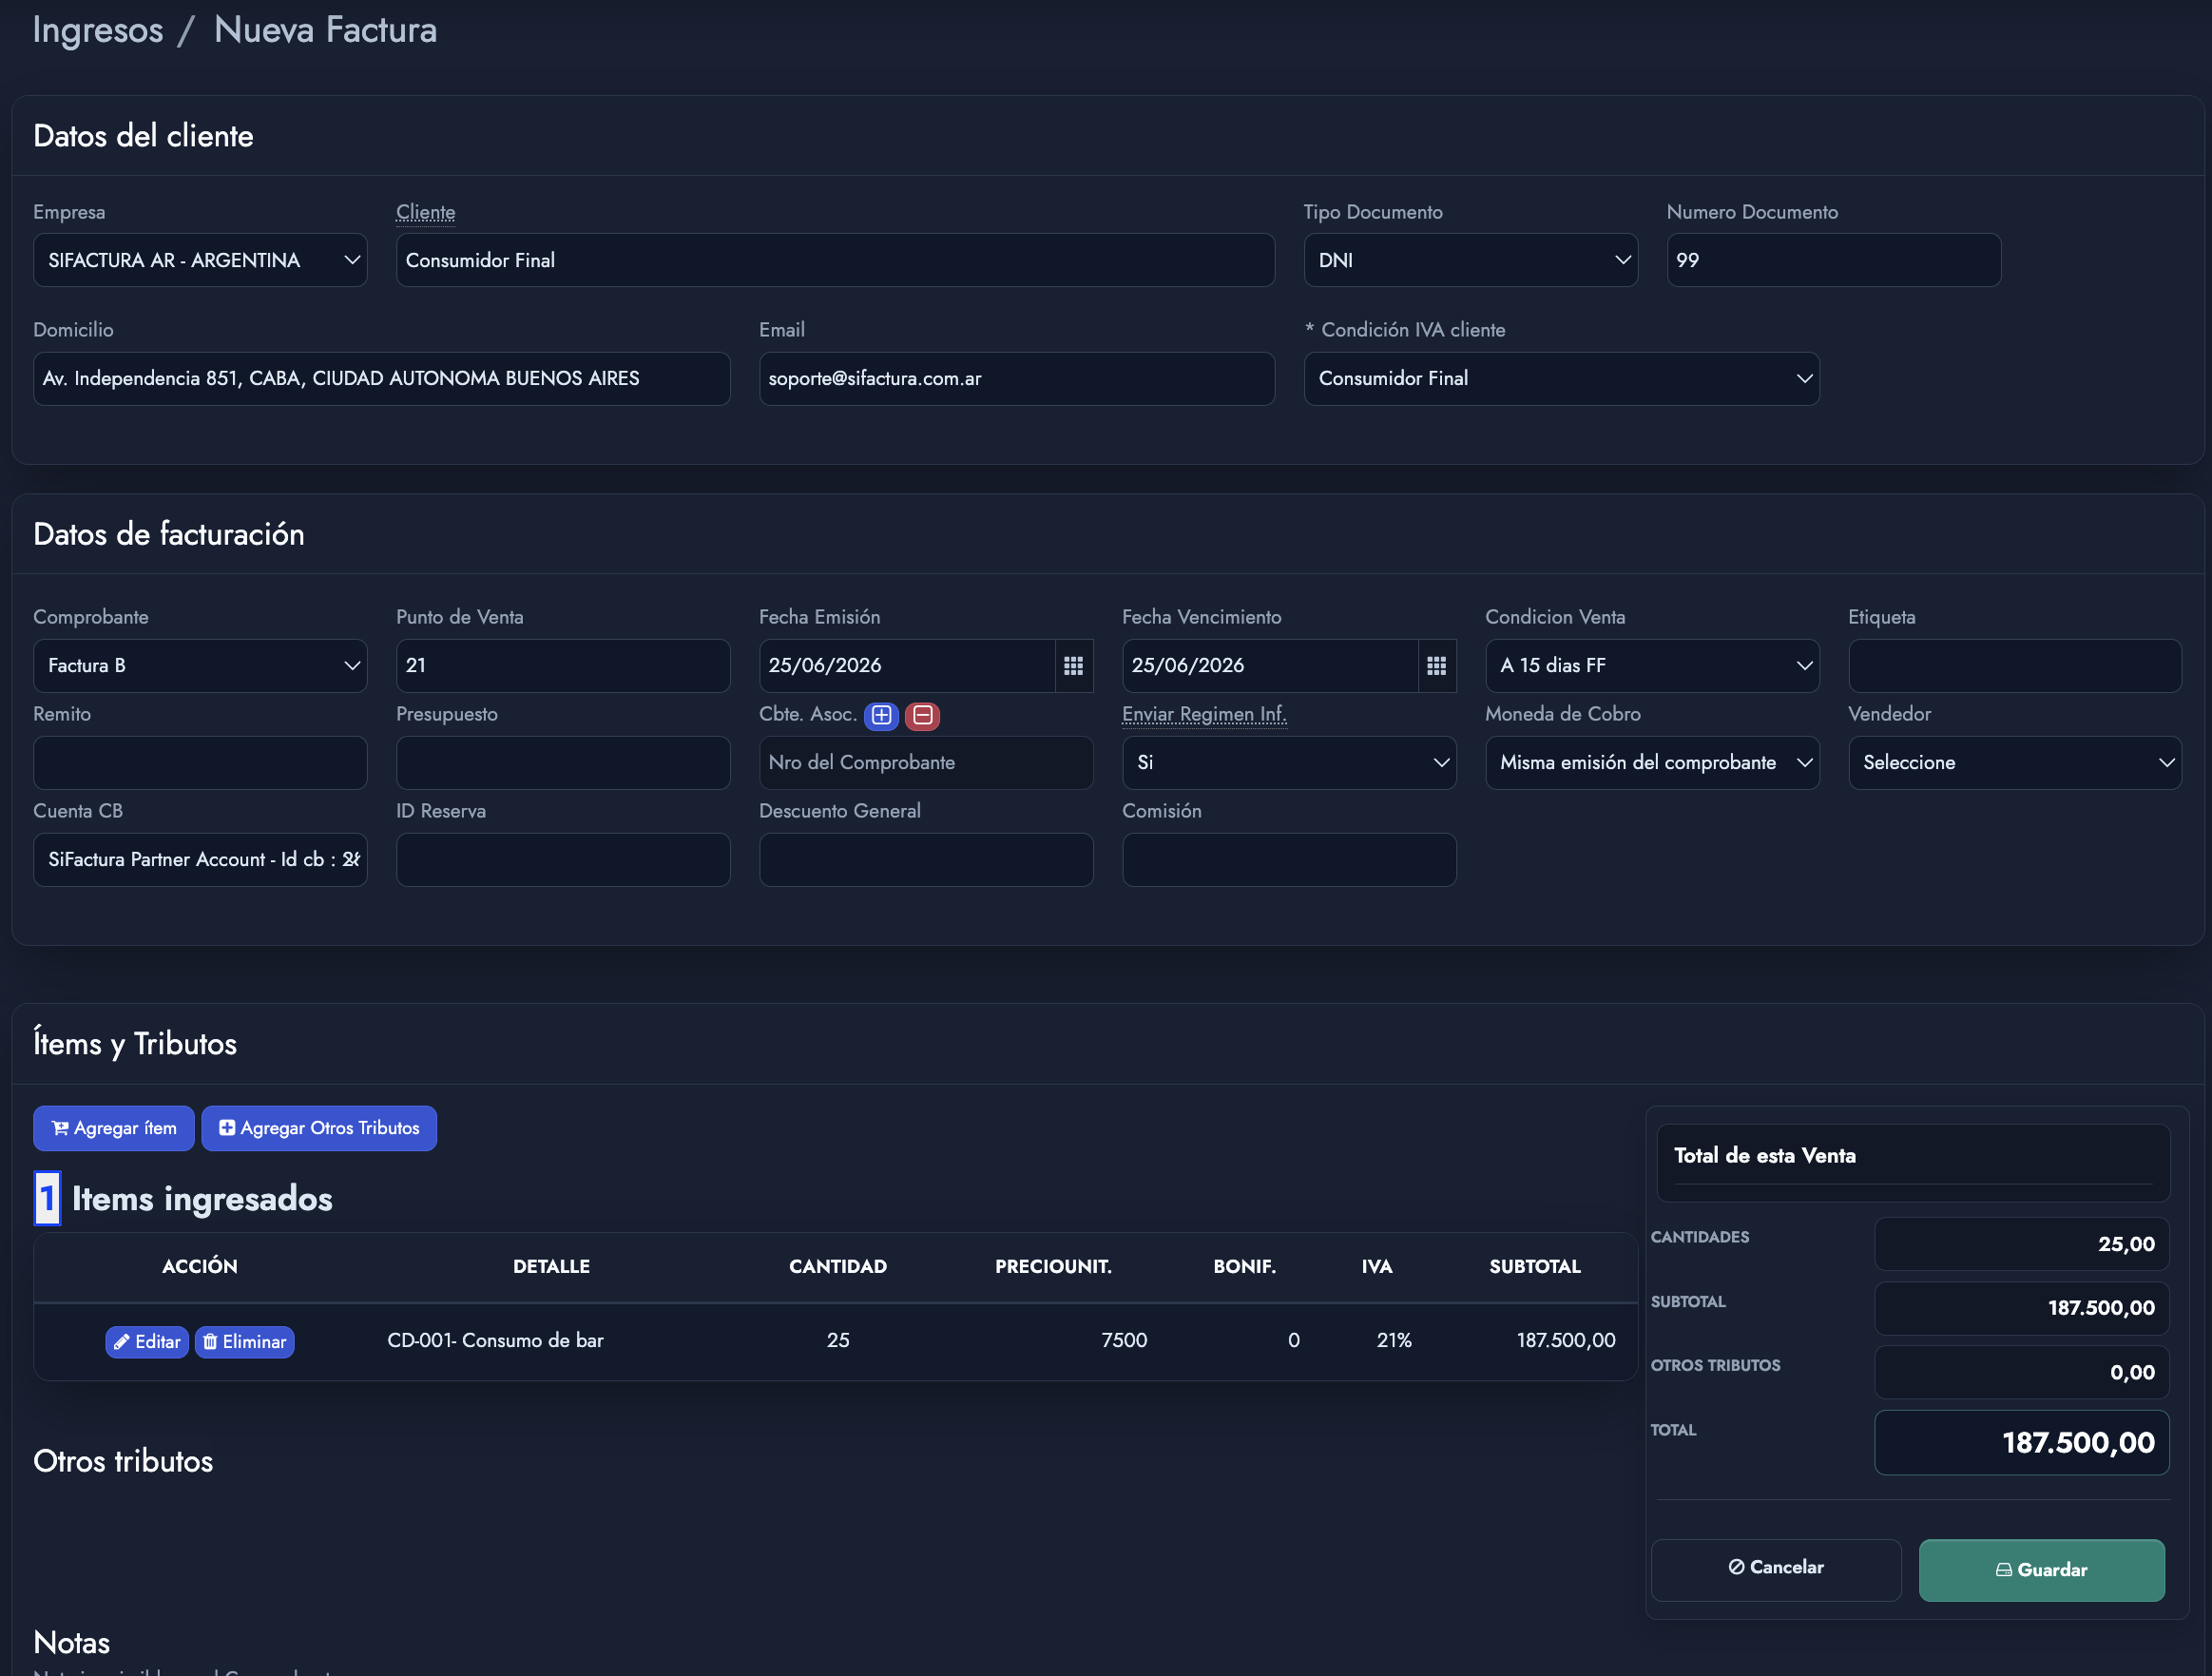
Task: Click the Numero Documento field
Action: pyautogui.click(x=1834, y=260)
